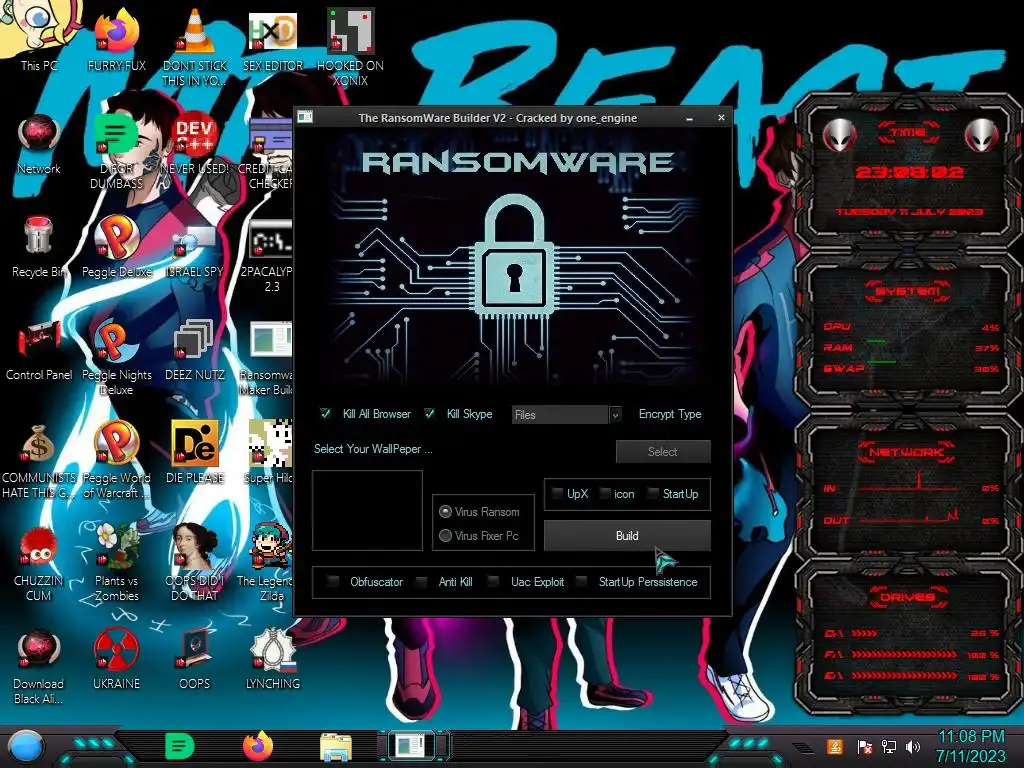This screenshot has height=768, width=1024.
Task: Select the Network desktop icon
Action: tap(39, 144)
